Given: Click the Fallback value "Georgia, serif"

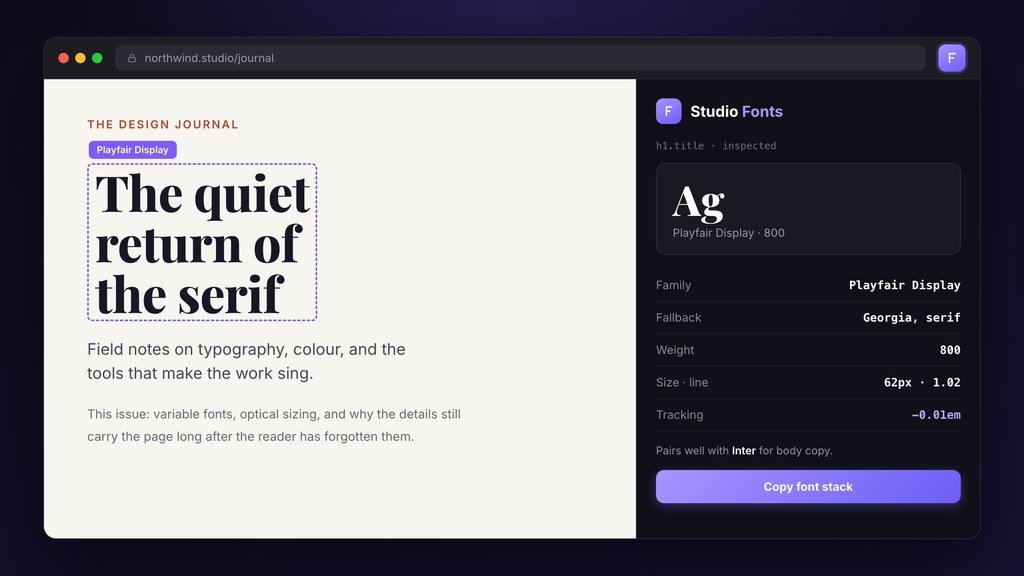Looking at the screenshot, I should point(911,317).
